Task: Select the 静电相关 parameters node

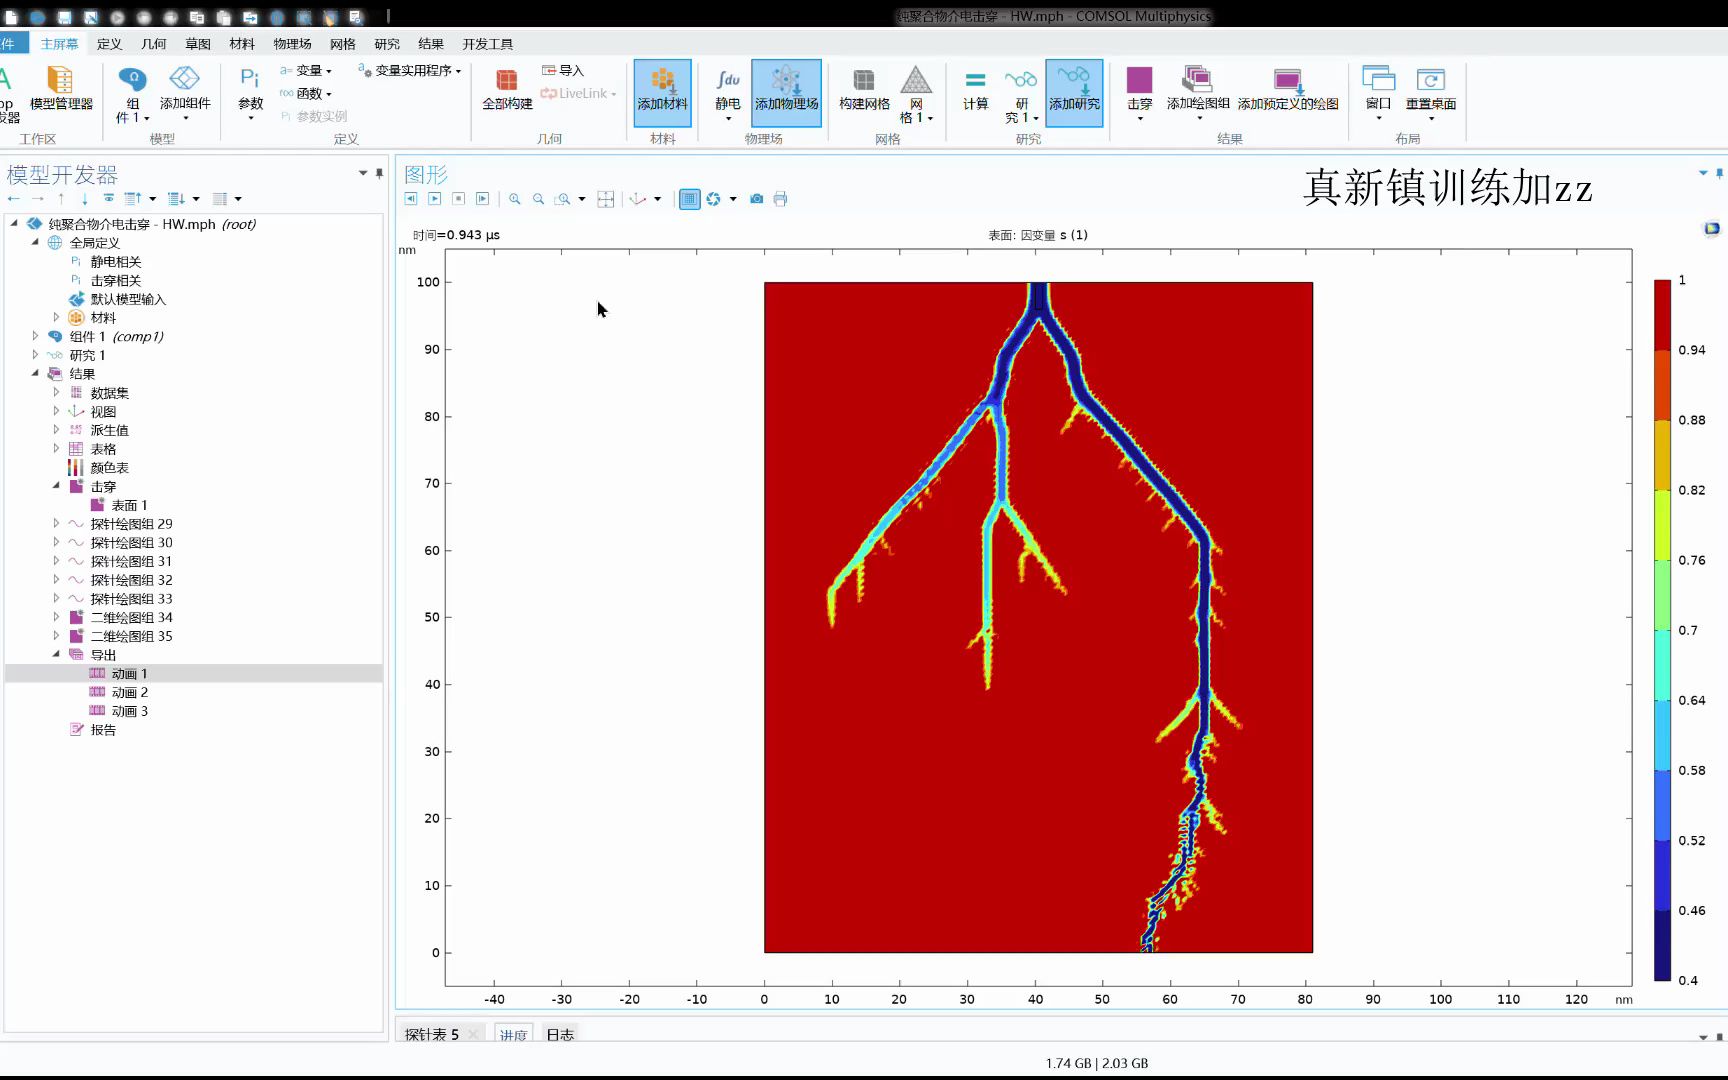Action: tap(115, 262)
